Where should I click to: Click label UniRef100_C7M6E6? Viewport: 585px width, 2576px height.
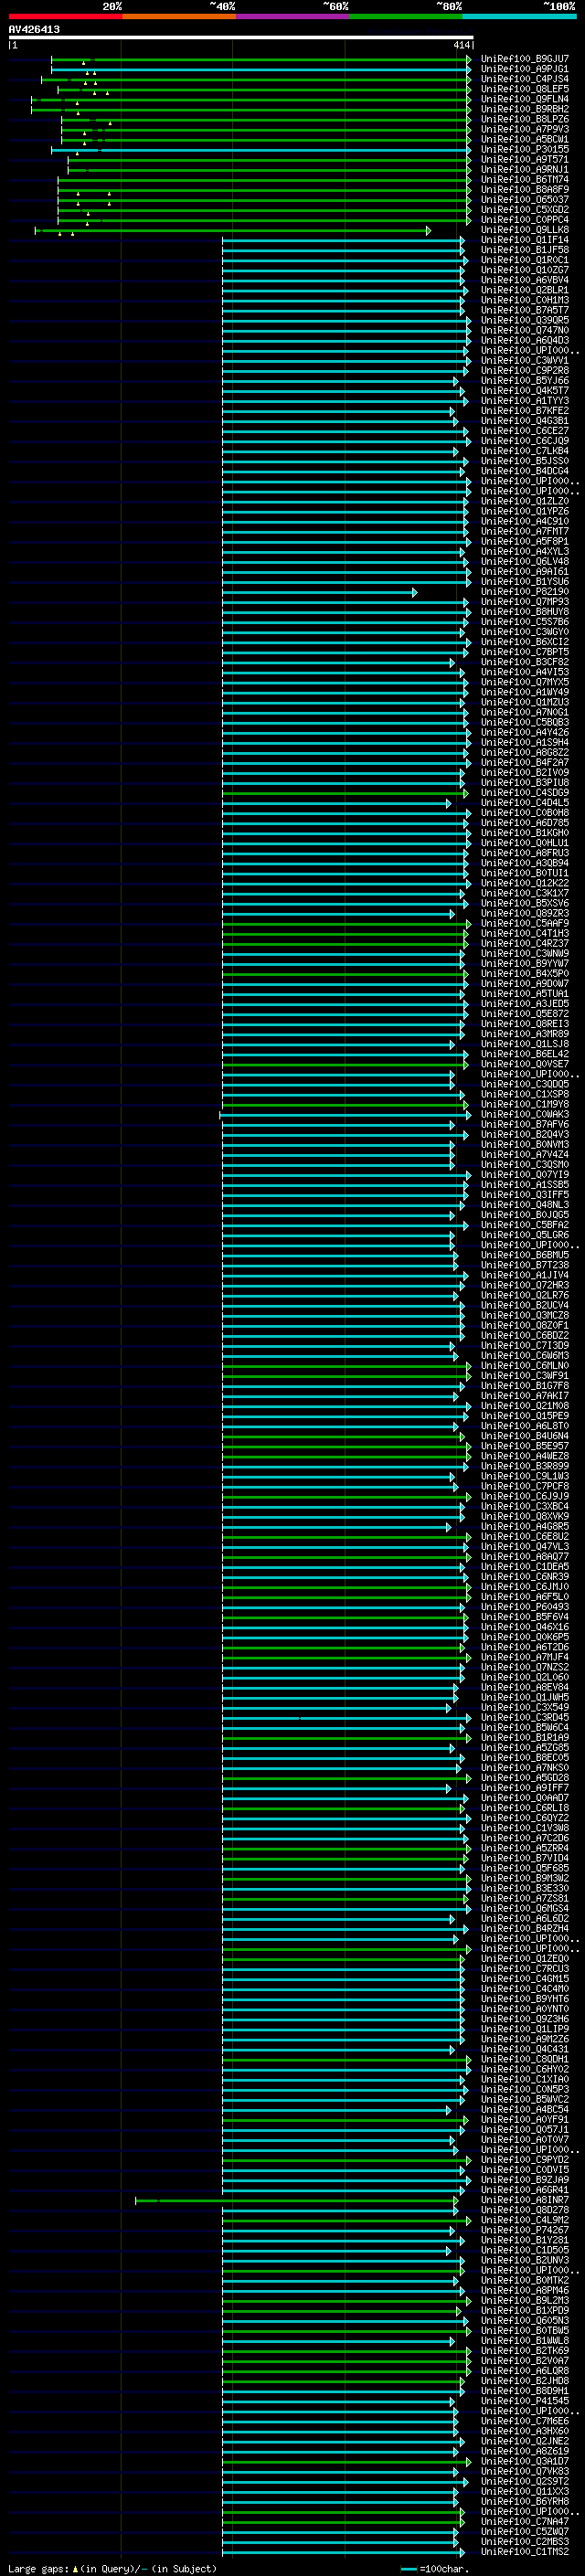pos(525,2421)
